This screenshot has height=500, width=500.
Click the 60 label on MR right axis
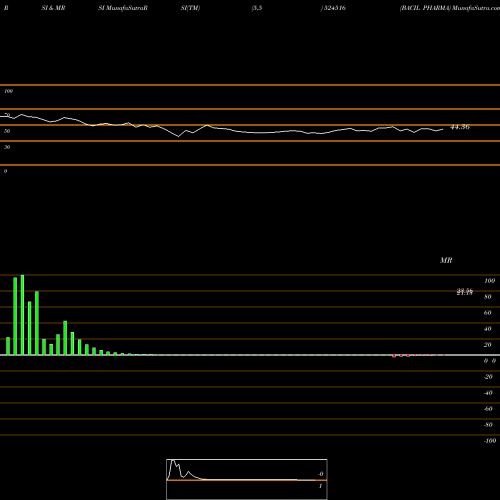487,313
